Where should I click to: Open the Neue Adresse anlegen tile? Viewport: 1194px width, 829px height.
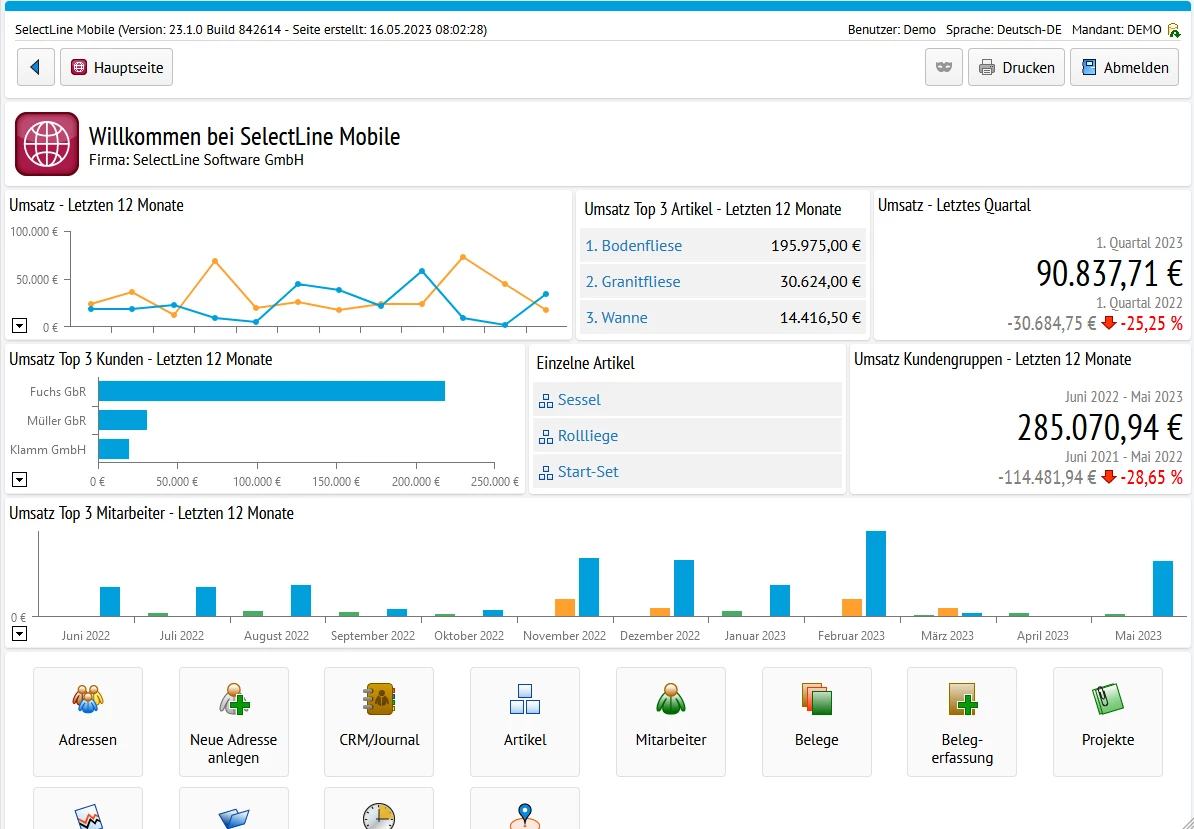click(234, 722)
